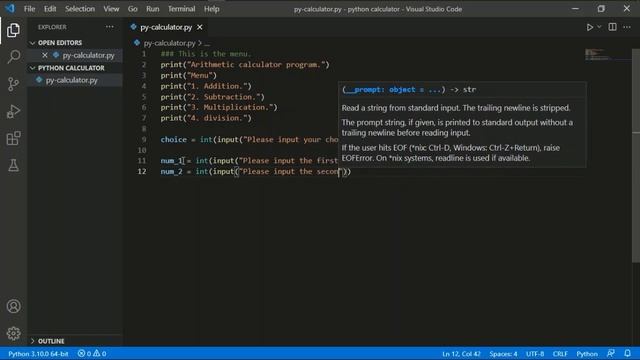Open the Extensions view
Image resolution: width=640 pixels, height=360 pixels.
[13, 138]
